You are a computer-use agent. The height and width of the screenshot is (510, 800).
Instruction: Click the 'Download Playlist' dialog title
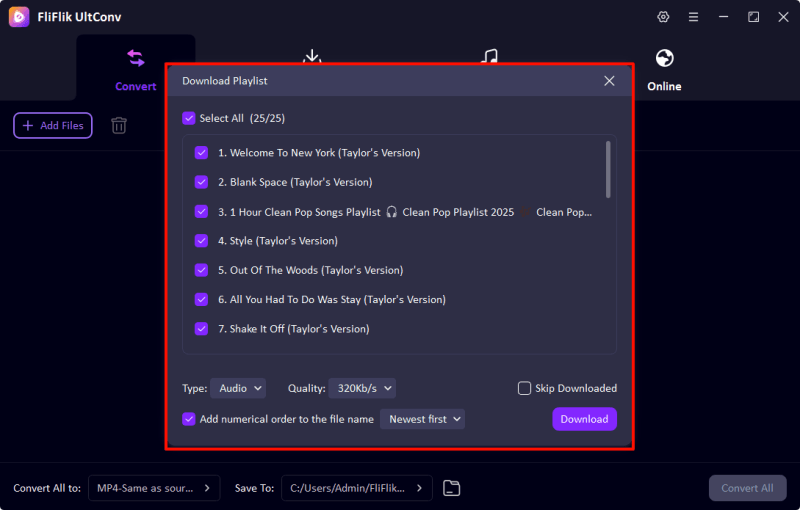(x=224, y=81)
